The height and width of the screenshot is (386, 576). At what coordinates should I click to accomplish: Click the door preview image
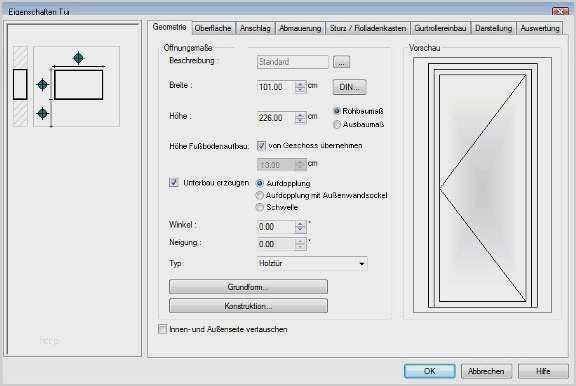tap(482, 185)
